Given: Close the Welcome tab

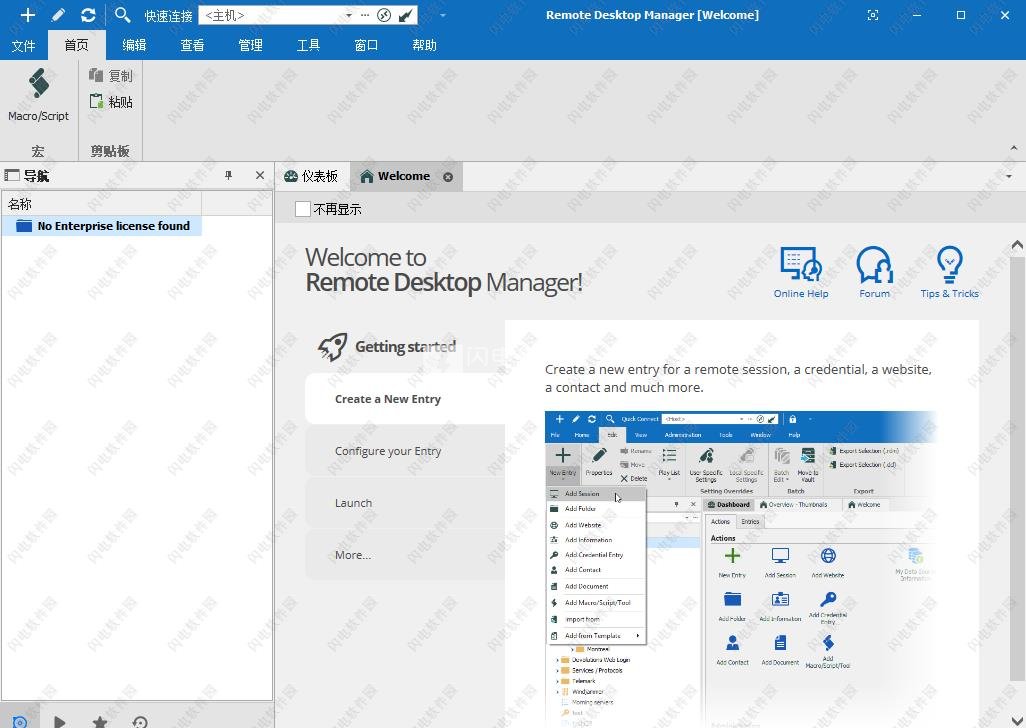Looking at the screenshot, I should (x=448, y=177).
